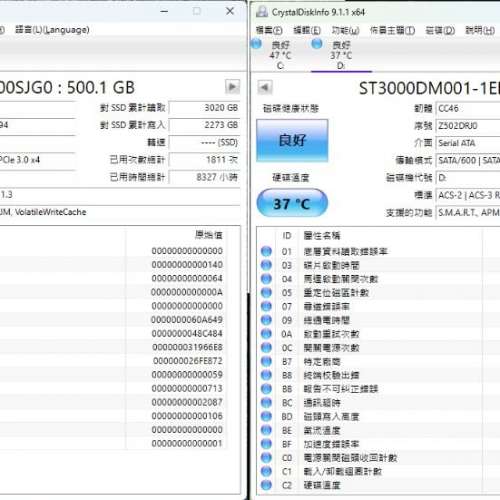Screen dimensions: 500x500
Task: Select raw value 000000000000A
Action: (x=187, y=292)
